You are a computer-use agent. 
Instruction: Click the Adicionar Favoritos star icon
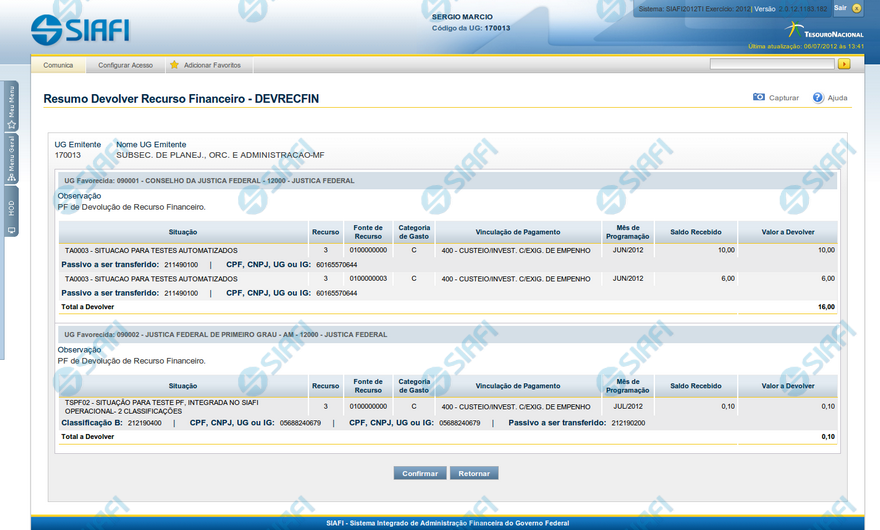[174, 65]
